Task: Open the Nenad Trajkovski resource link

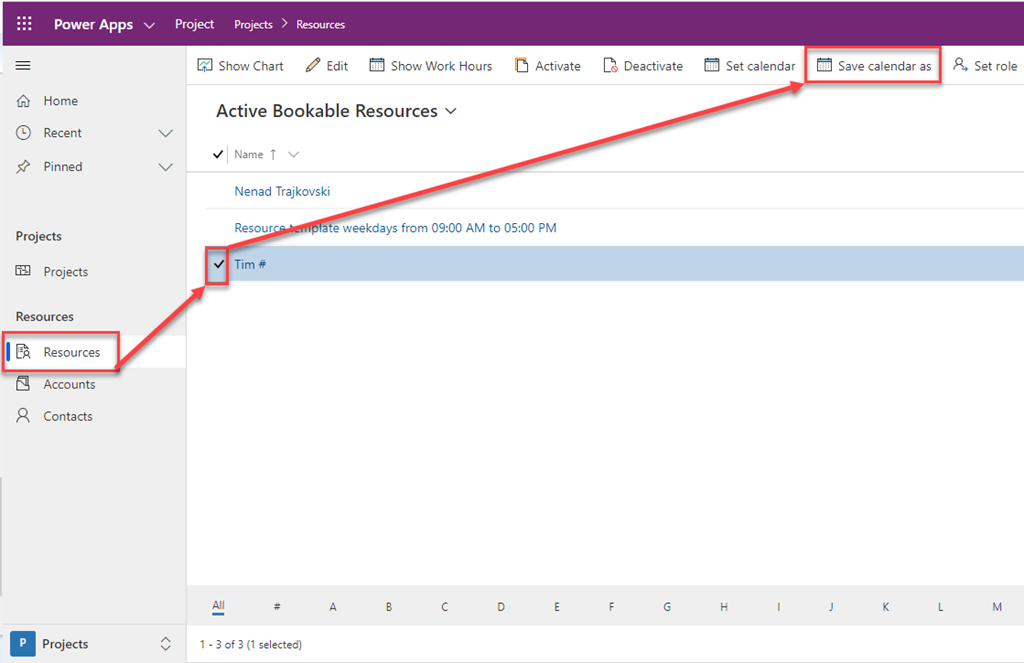Action: click(x=282, y=191)
